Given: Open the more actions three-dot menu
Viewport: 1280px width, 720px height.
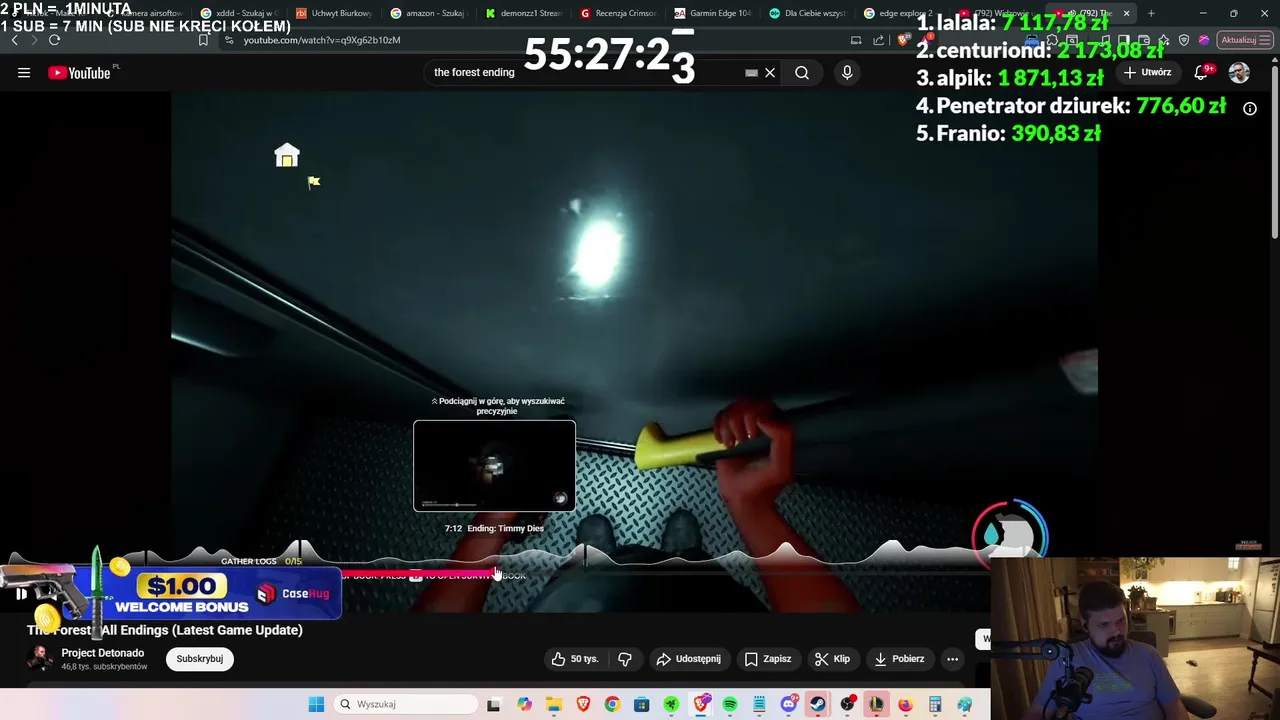Looking at the screenshot, I should click(952, 659).
